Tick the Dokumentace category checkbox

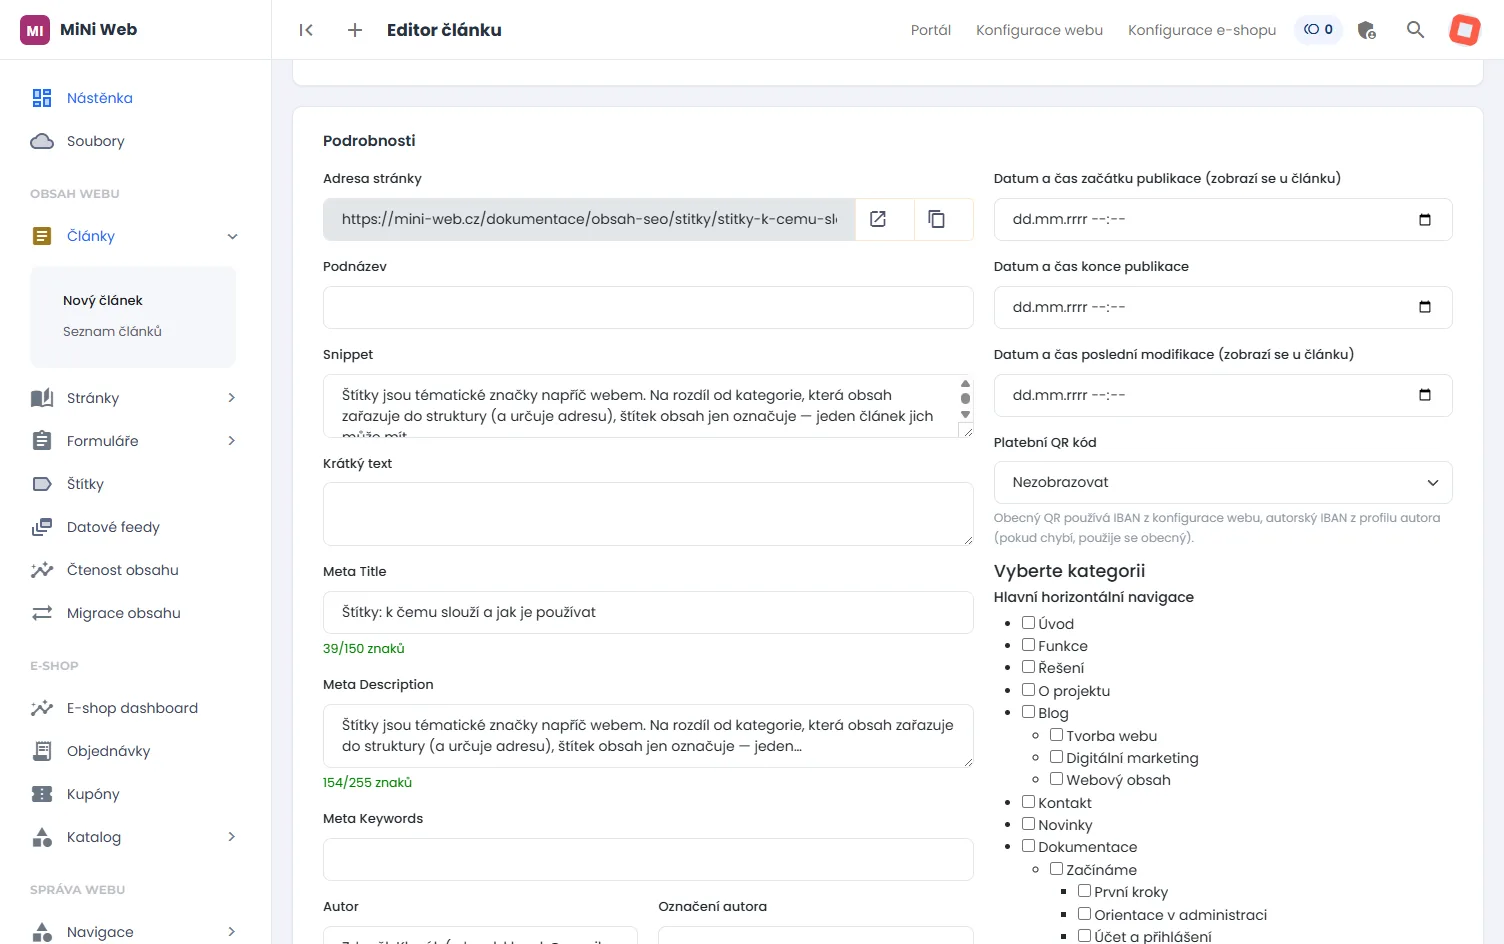tap(1028, 846)
